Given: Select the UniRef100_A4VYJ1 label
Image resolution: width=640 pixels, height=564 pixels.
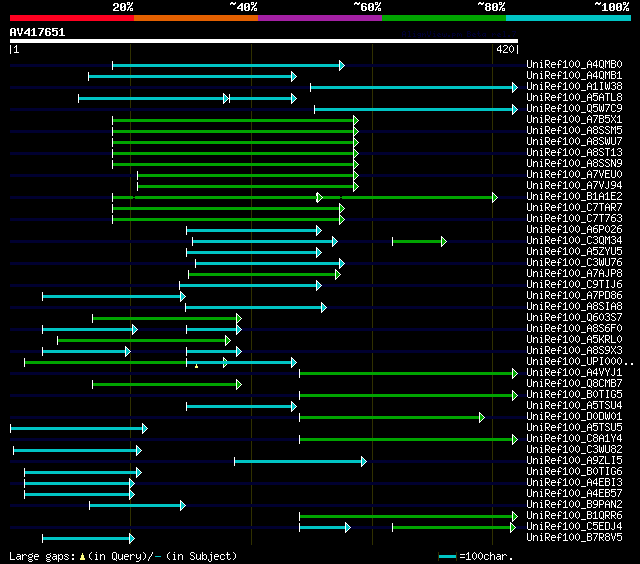Looking at the screenshot, I should (574, 373).
